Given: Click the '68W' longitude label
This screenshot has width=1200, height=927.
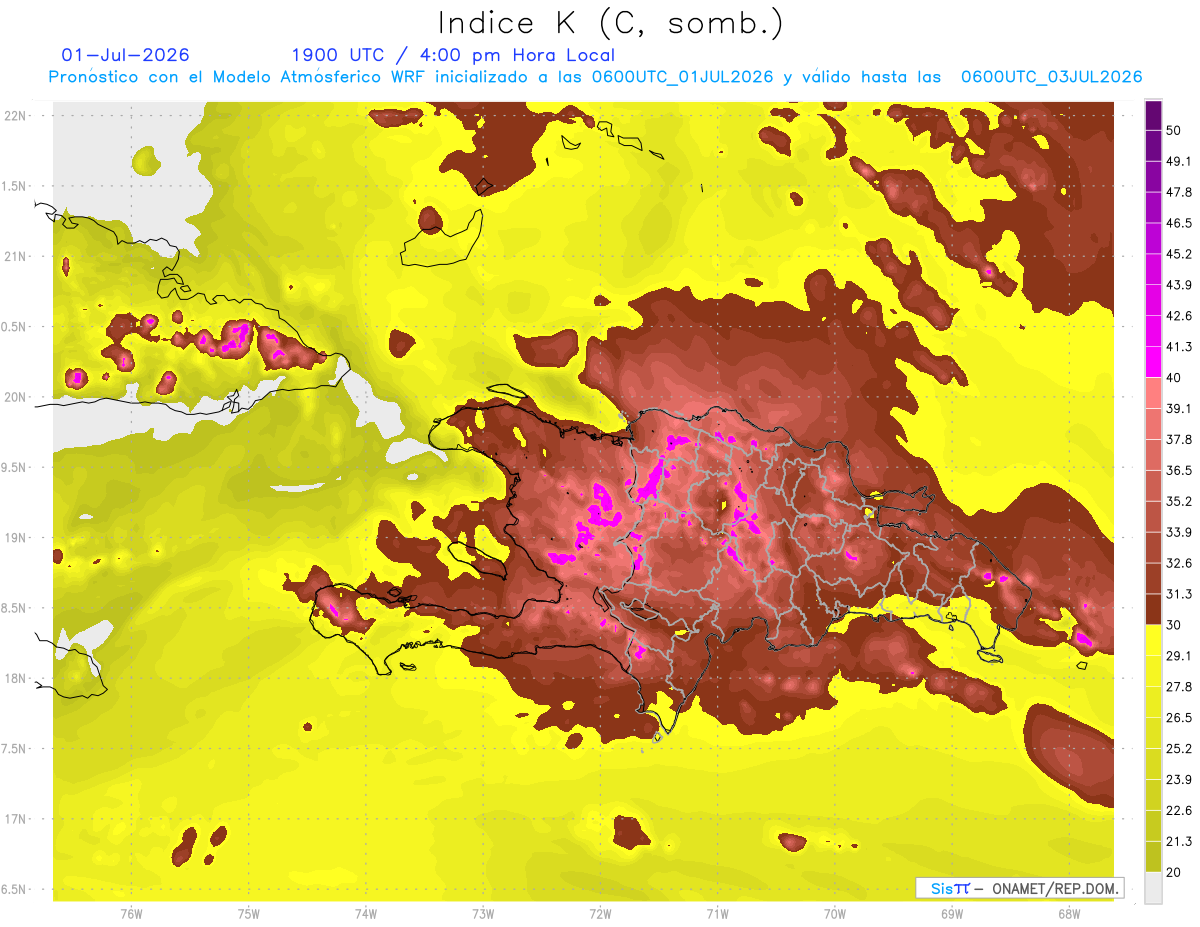Looking at the screenshot, I should [1069, 914].
